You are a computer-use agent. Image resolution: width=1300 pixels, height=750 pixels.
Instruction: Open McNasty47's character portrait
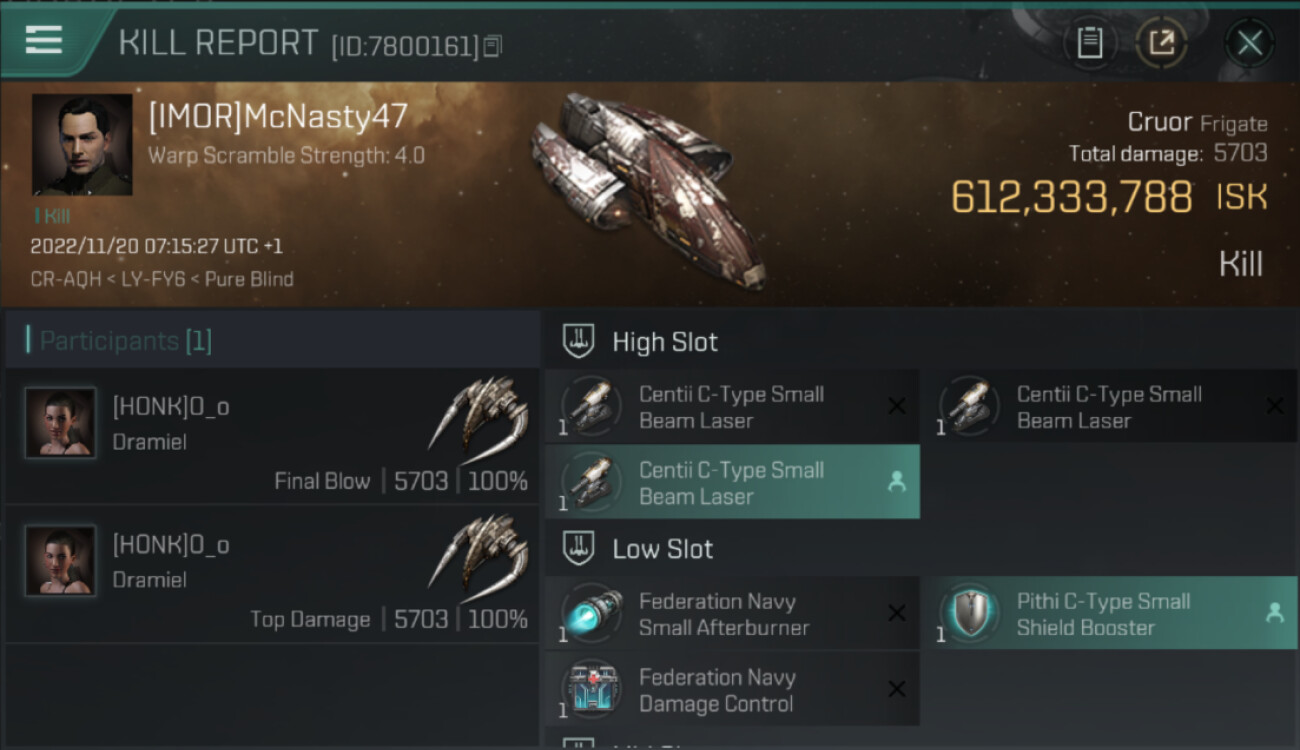pyautogui.click(x=82, y=145)
